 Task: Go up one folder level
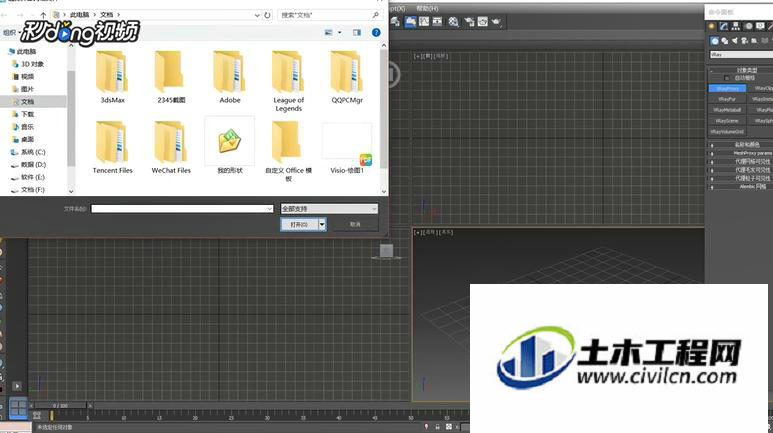tap(43, 15)
